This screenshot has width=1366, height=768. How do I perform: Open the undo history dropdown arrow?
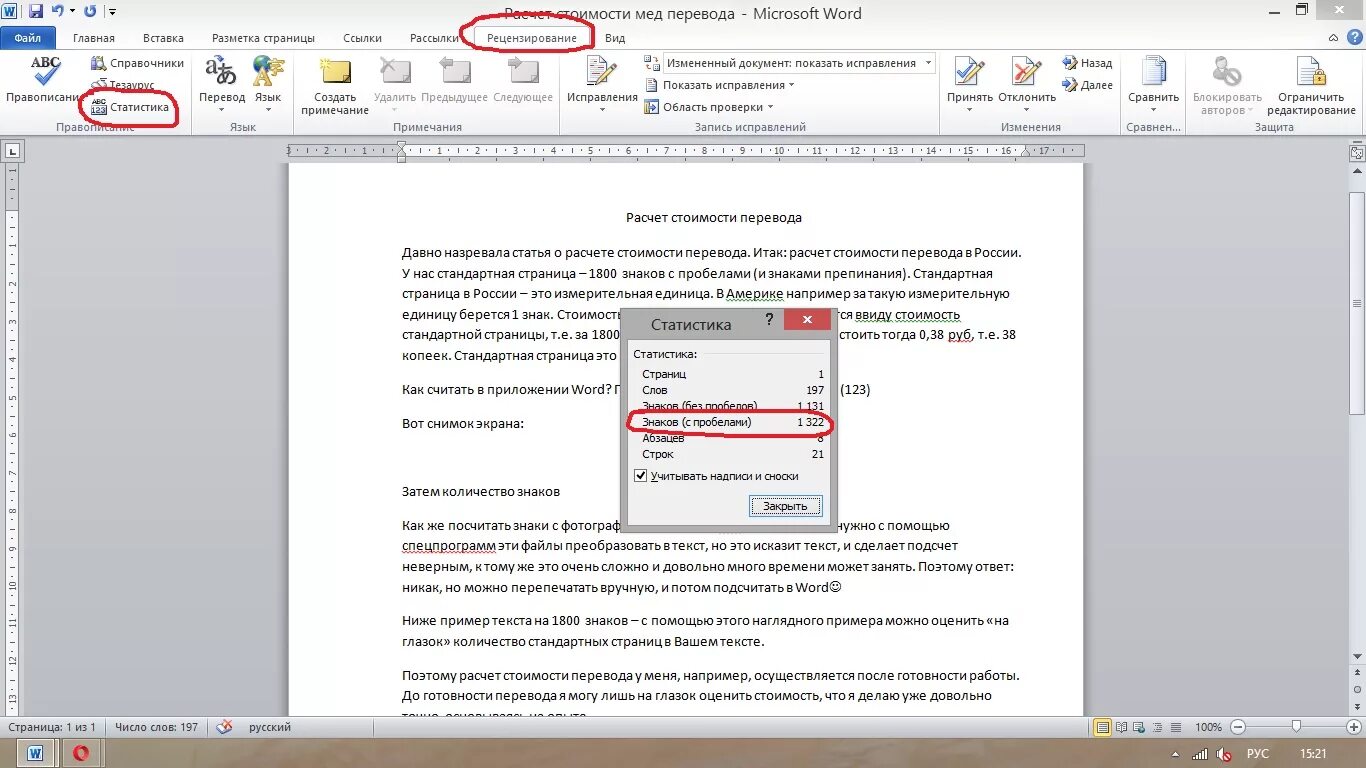[x=73, y=12]
